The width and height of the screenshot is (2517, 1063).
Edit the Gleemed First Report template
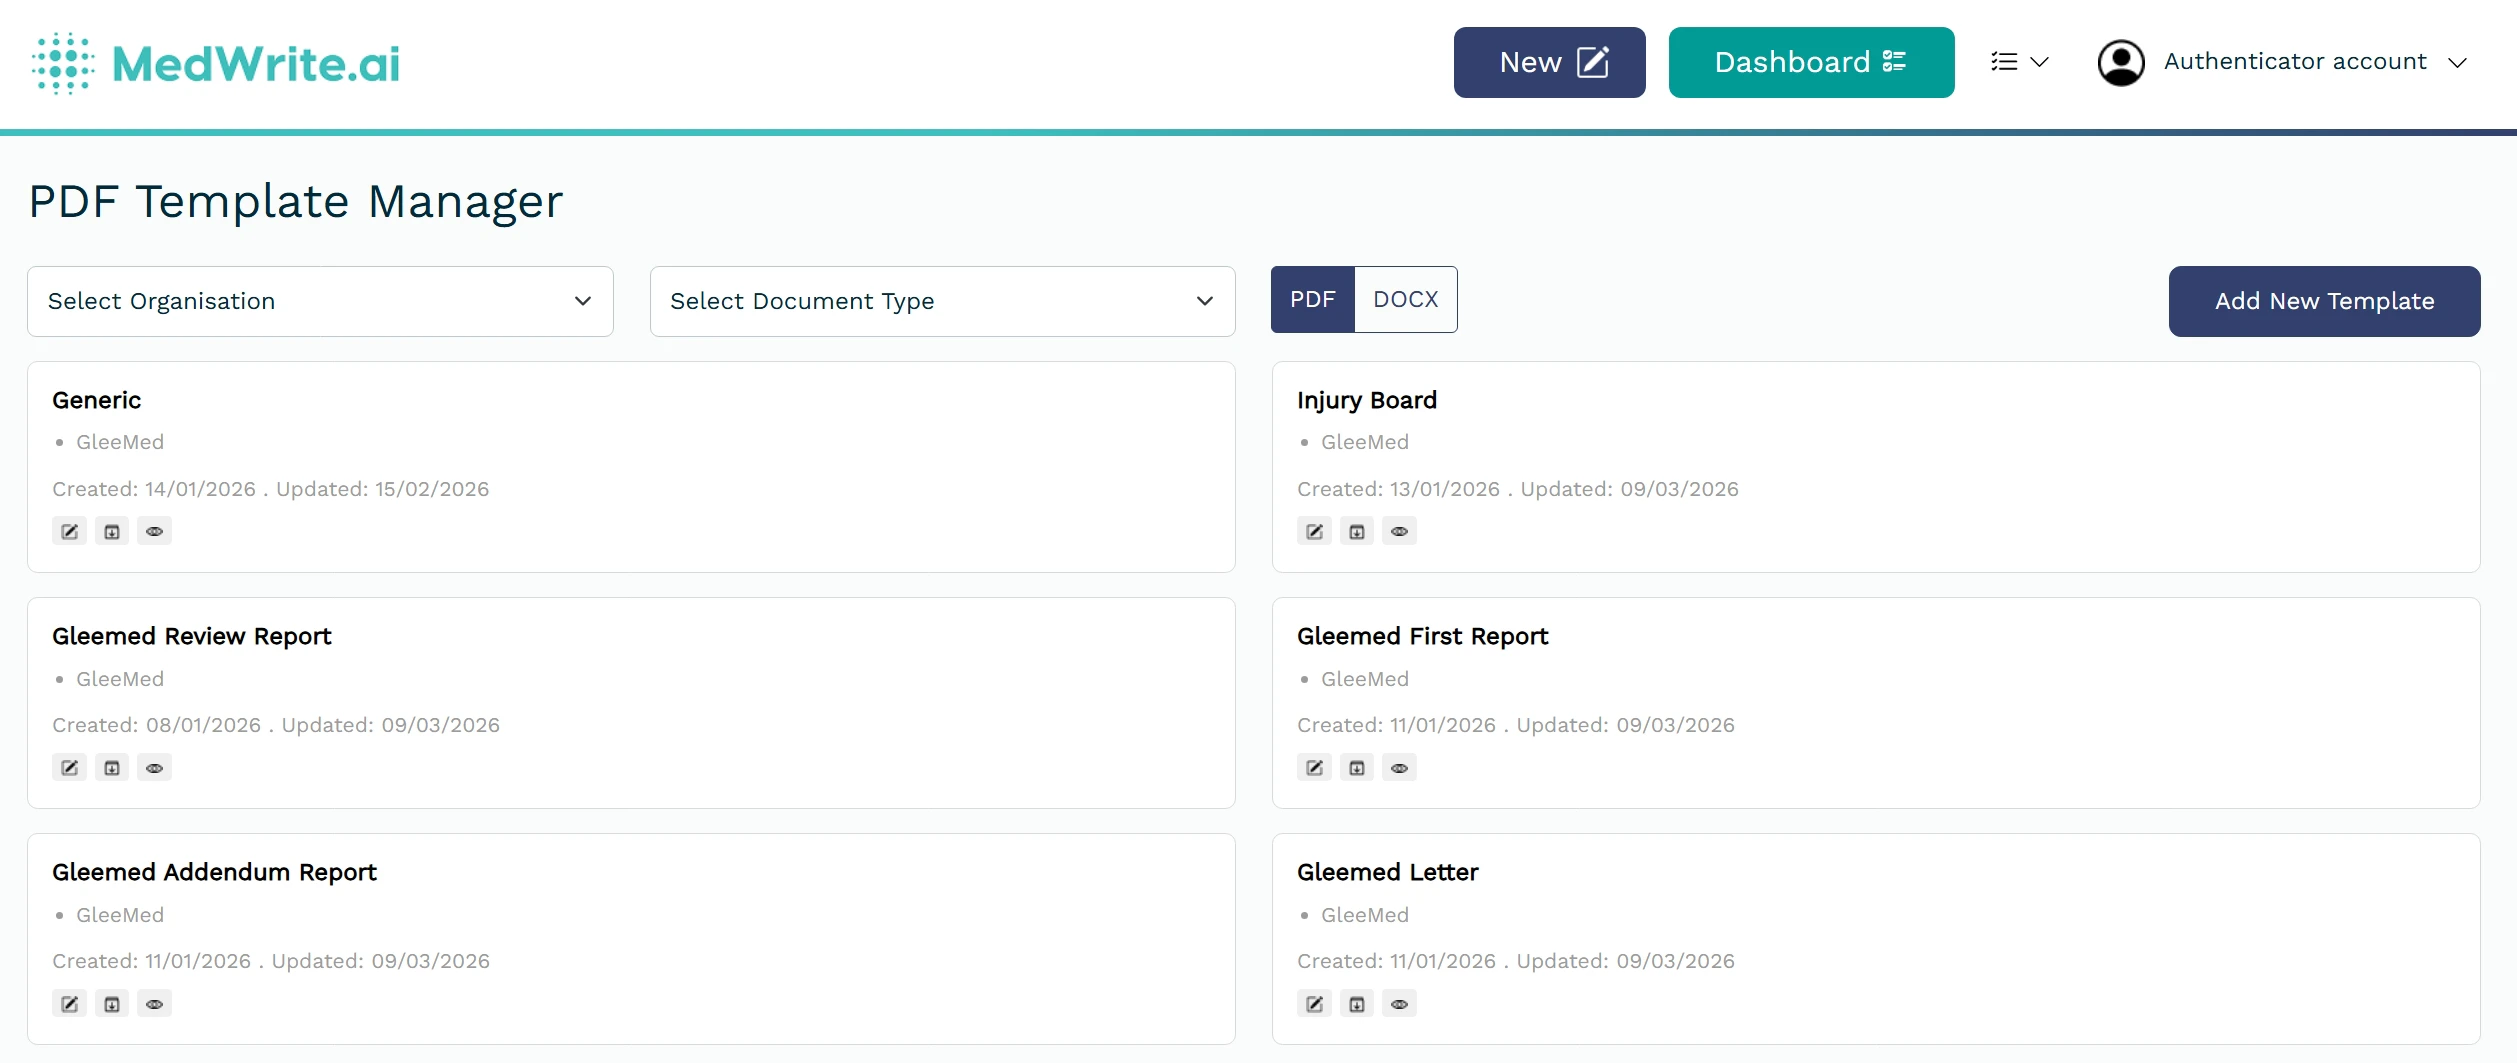coord(1314,767)
